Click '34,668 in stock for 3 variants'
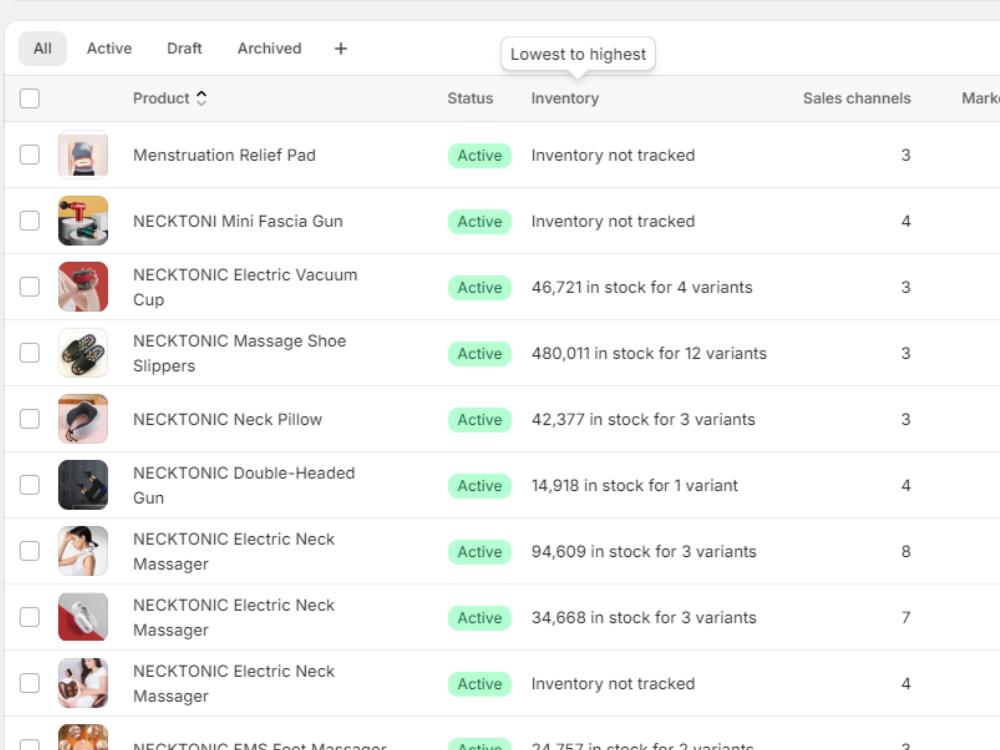 pyautogui.click(x=644, y=617)
